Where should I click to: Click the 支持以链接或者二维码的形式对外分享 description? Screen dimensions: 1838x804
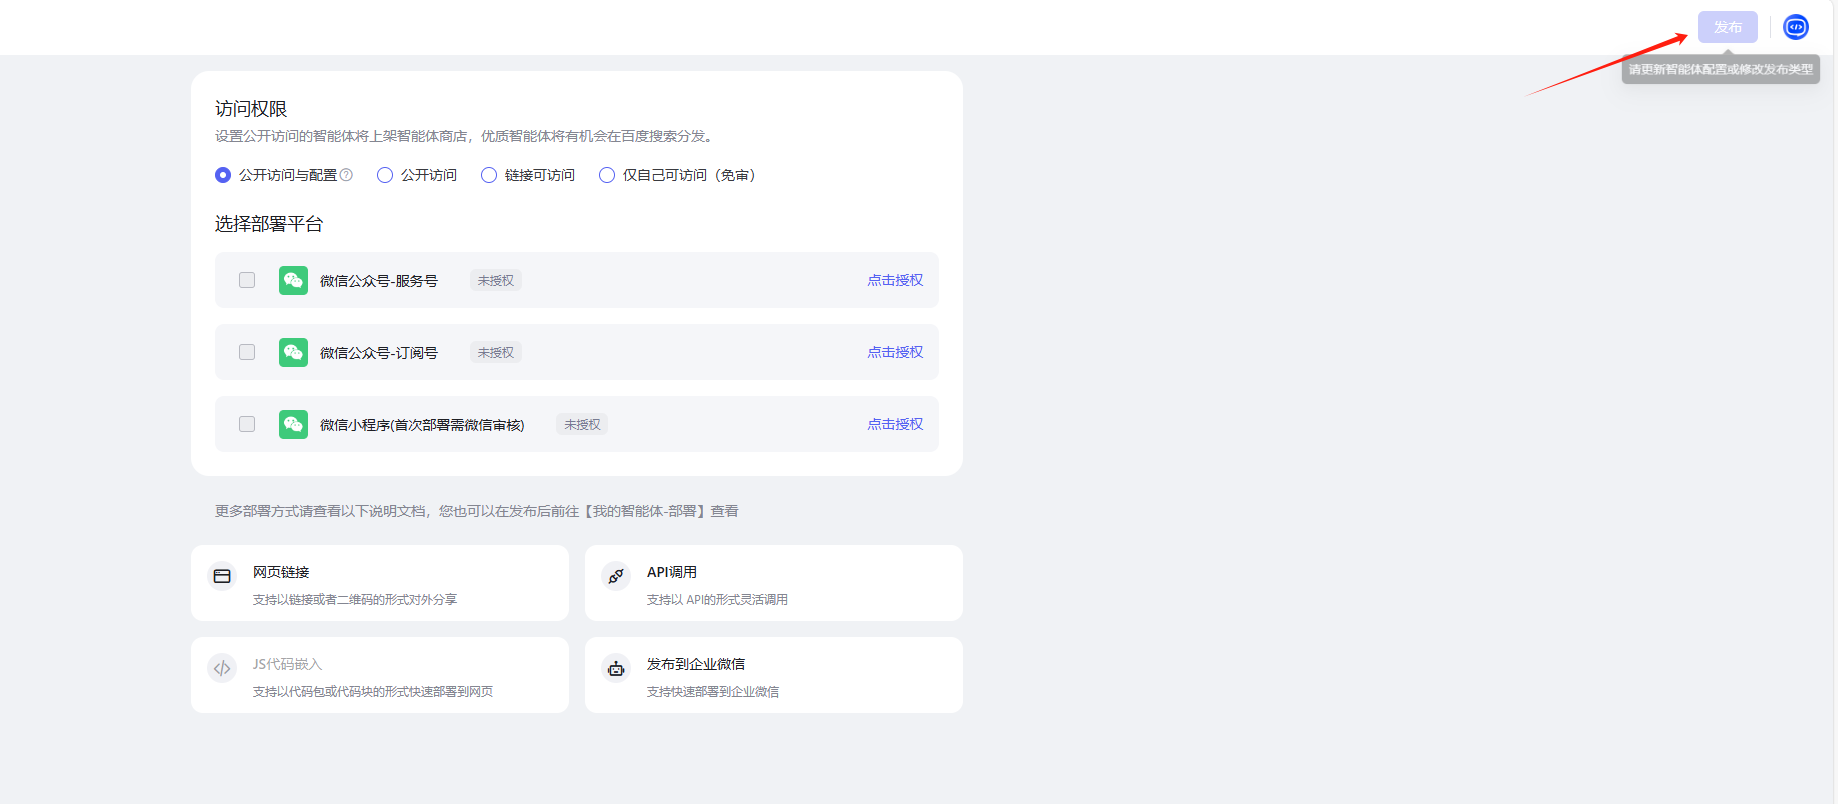click(355, 600)
